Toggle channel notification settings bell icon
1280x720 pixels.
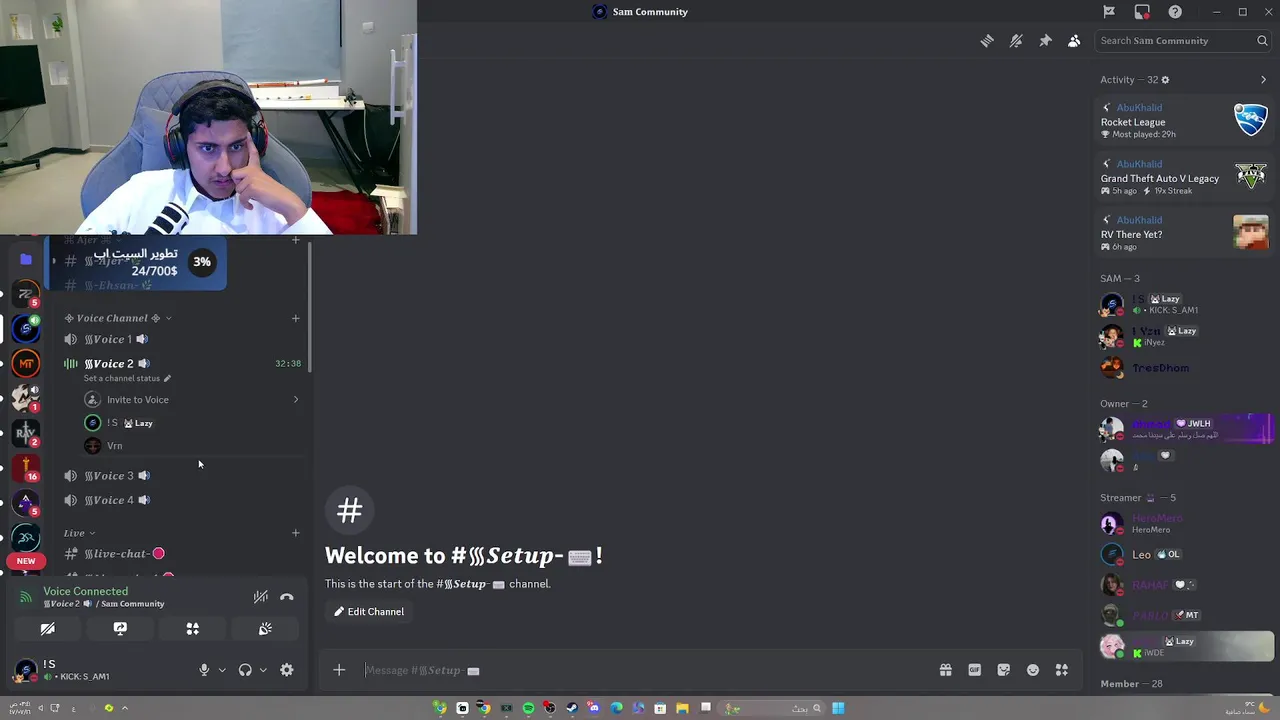point(1016,41)
